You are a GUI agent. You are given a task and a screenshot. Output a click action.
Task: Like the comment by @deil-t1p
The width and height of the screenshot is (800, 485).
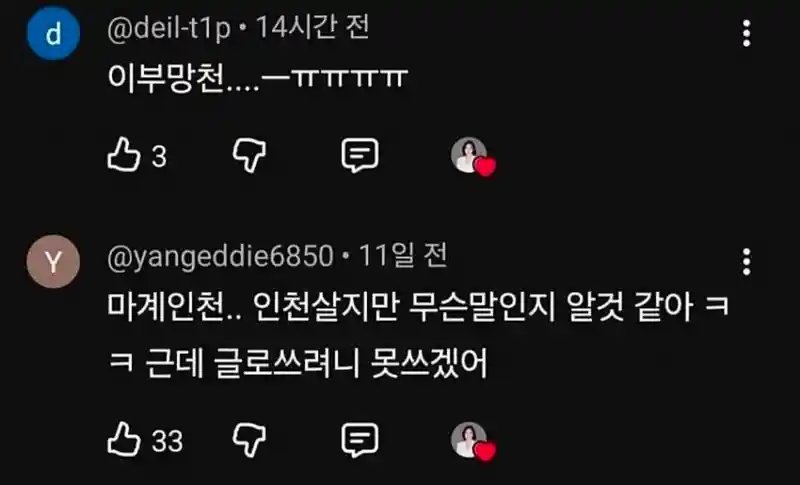[x=123, y=155]
